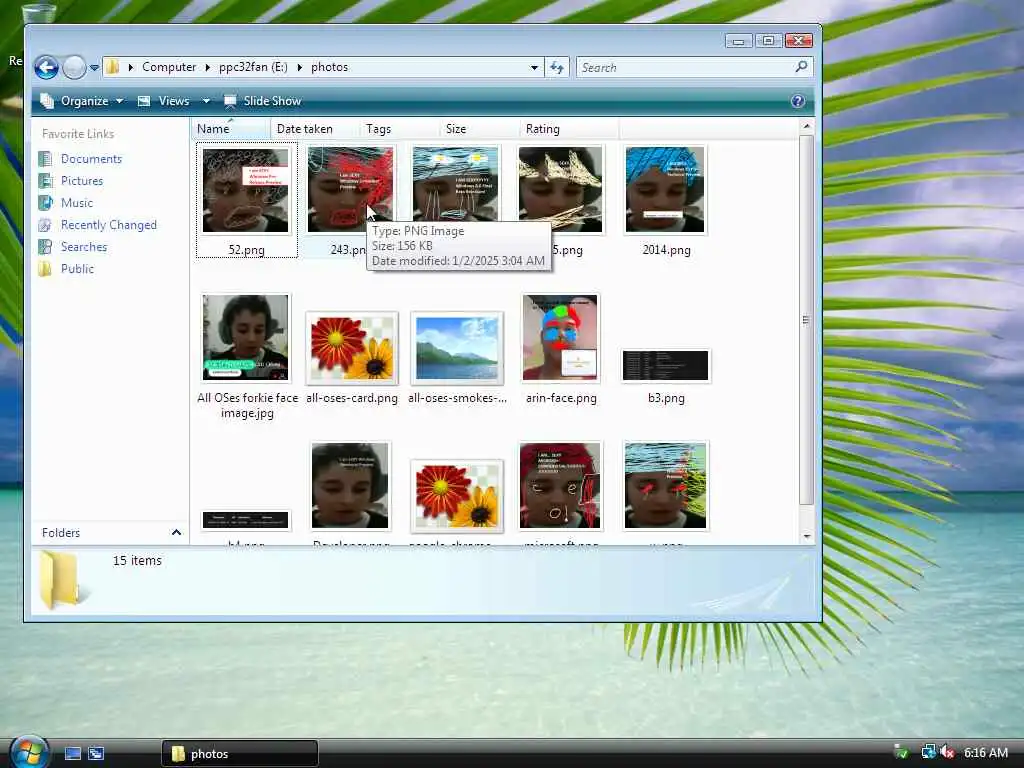Click the Recently Changed sidebar icon
The image size is (1024, 768).
(x=45, y=225)
